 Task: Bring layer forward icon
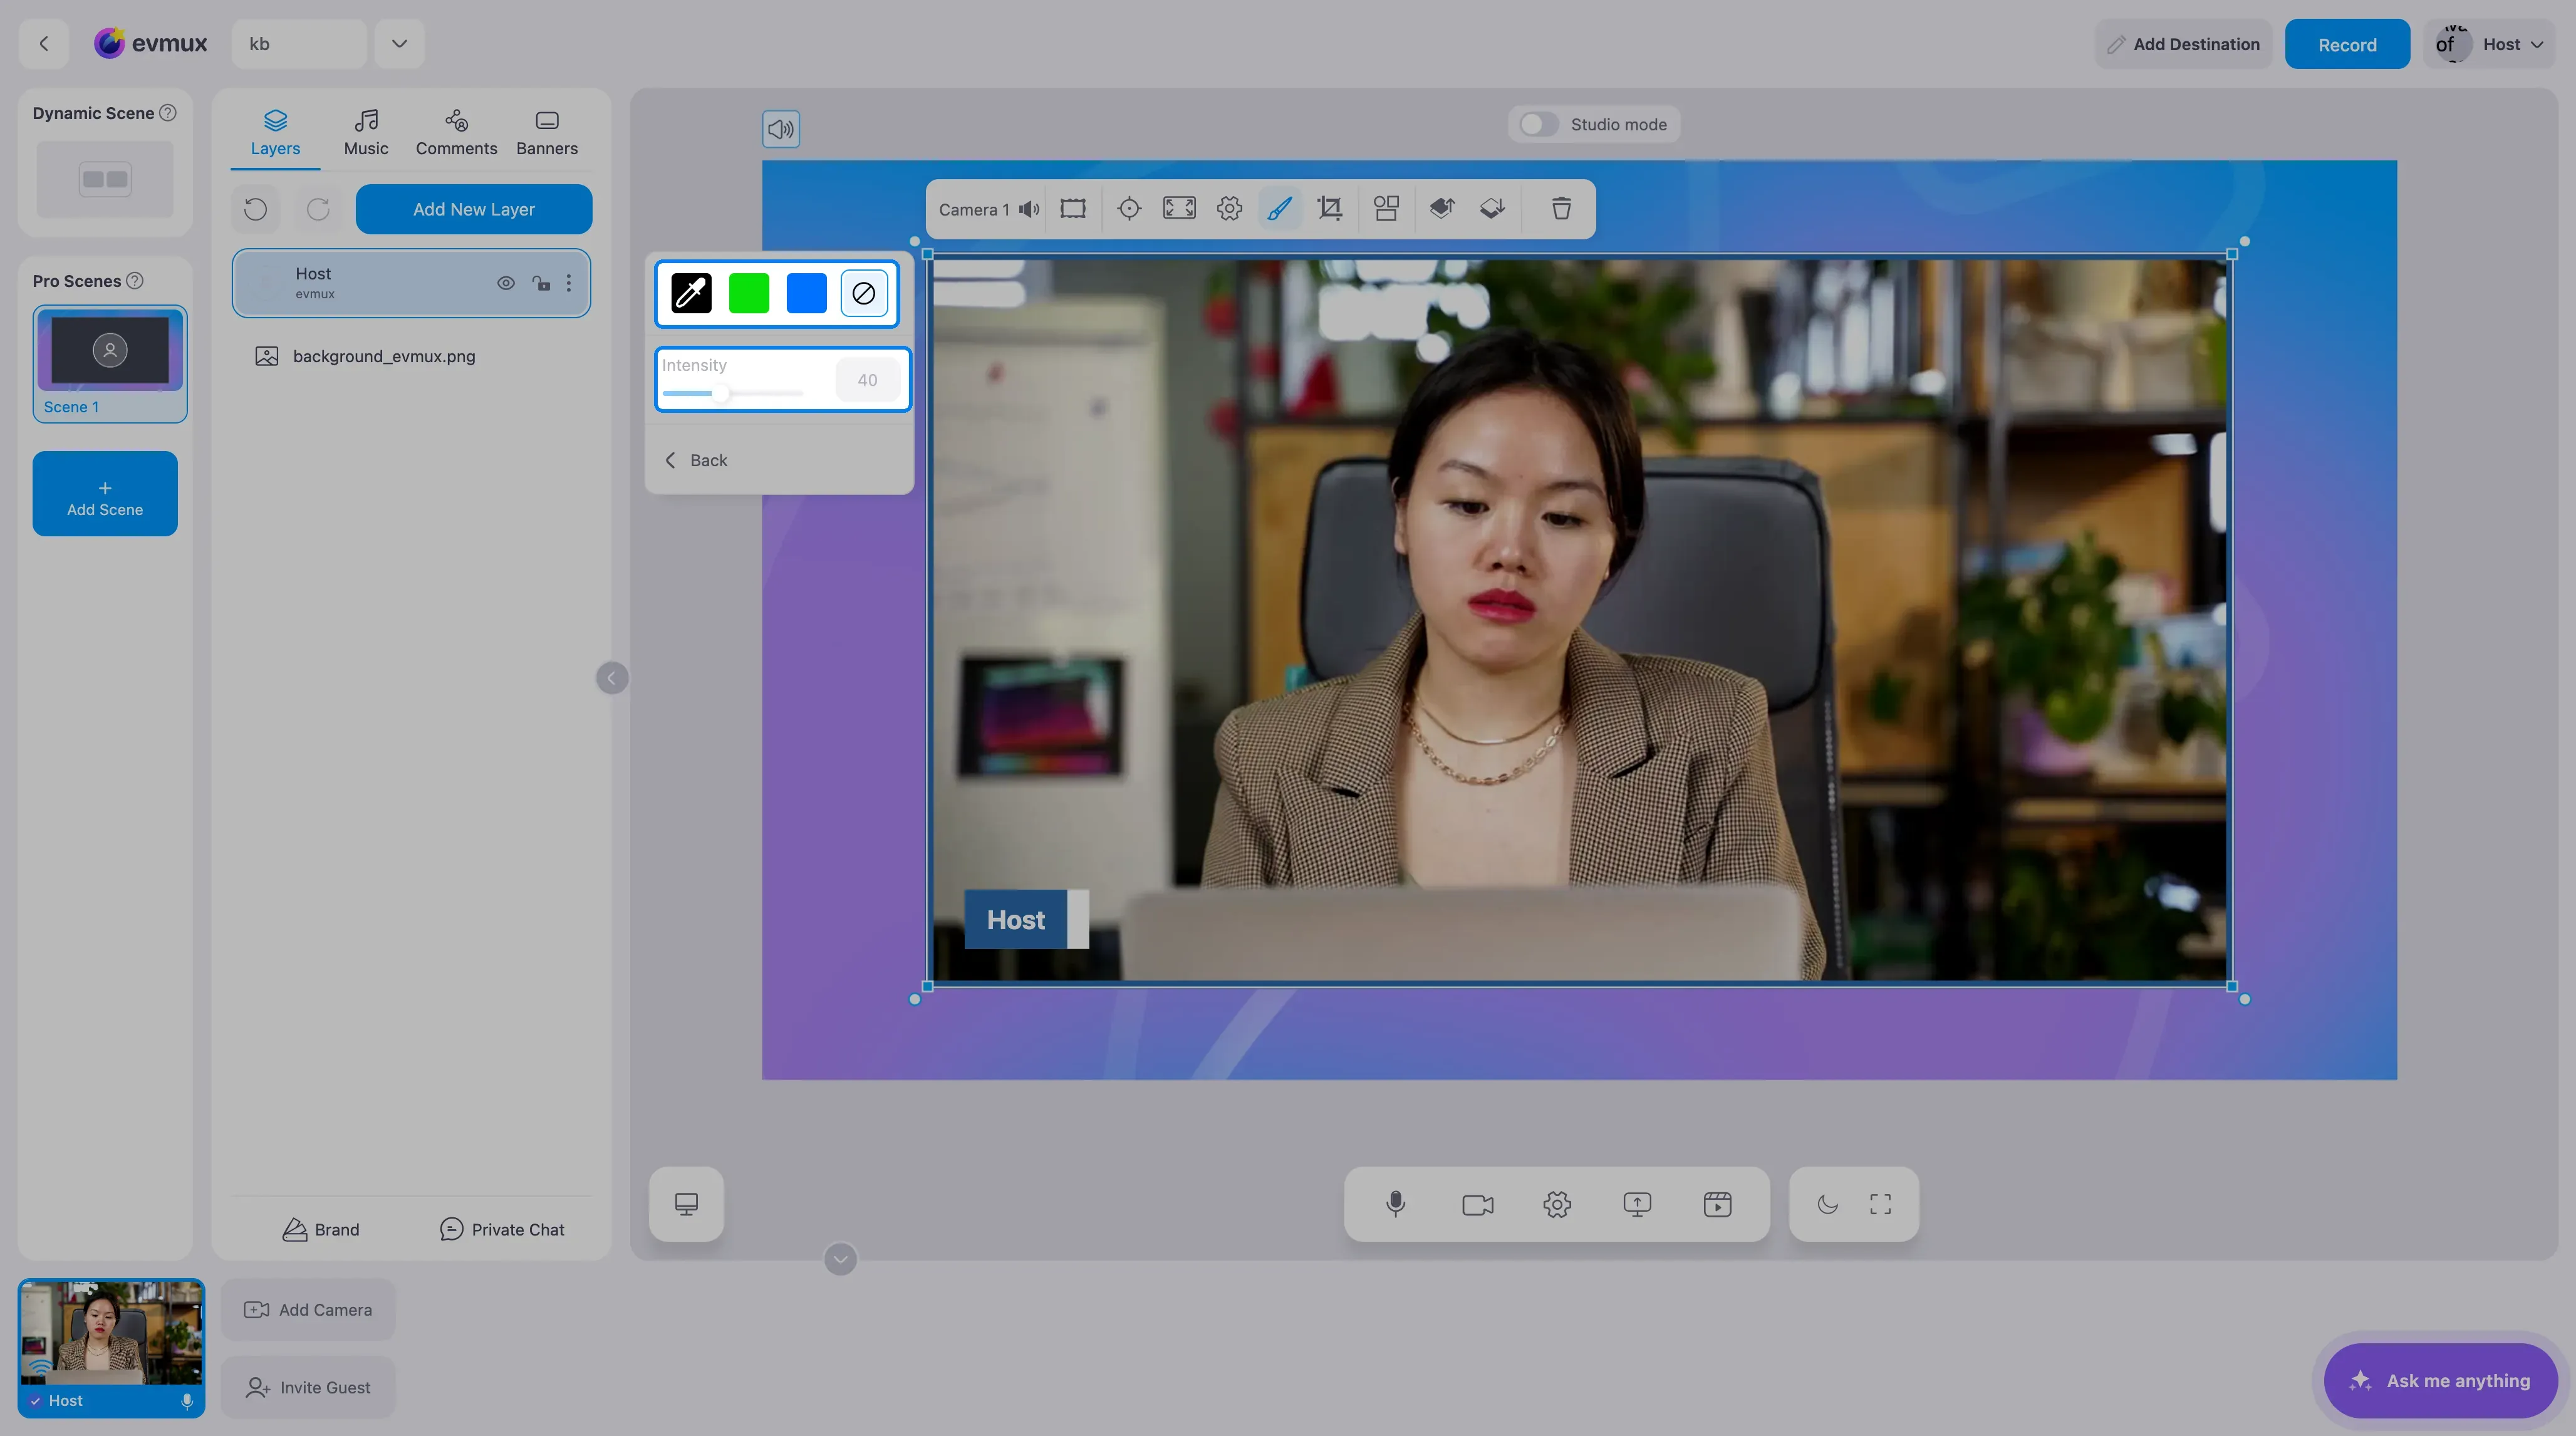click(1442, 209)
